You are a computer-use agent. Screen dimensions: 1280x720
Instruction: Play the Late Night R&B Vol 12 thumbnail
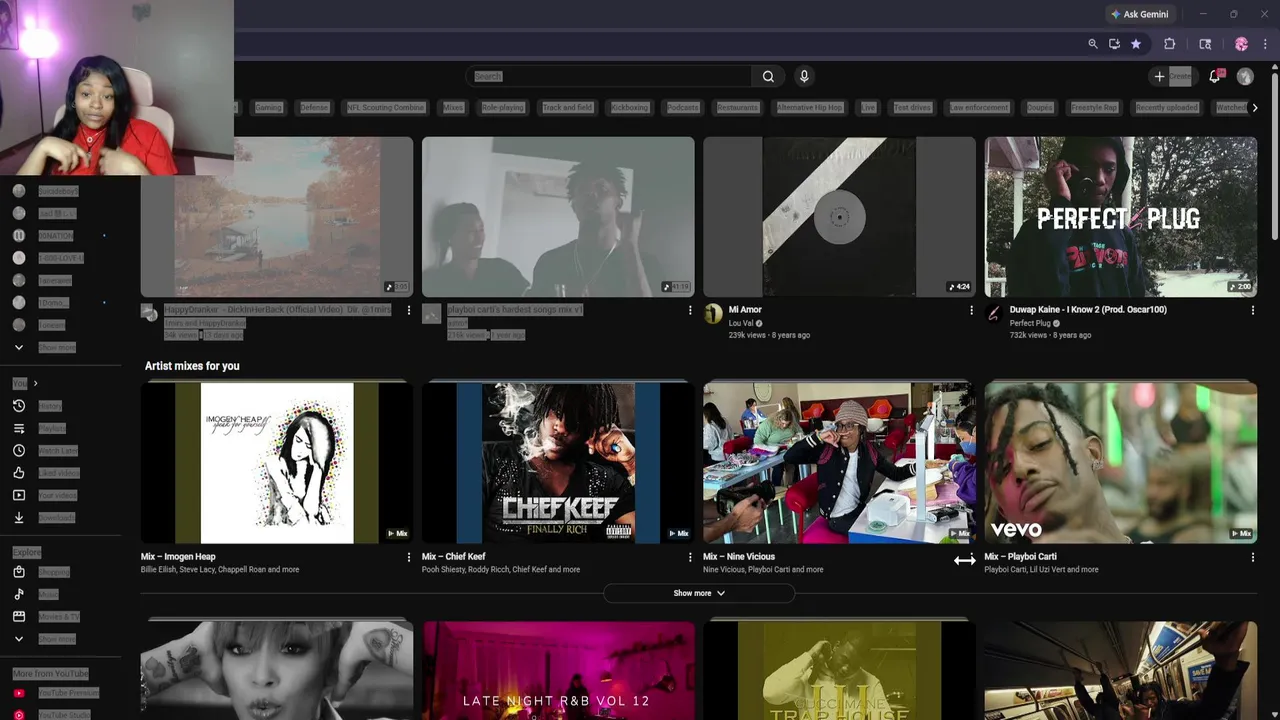coord(558,670)
